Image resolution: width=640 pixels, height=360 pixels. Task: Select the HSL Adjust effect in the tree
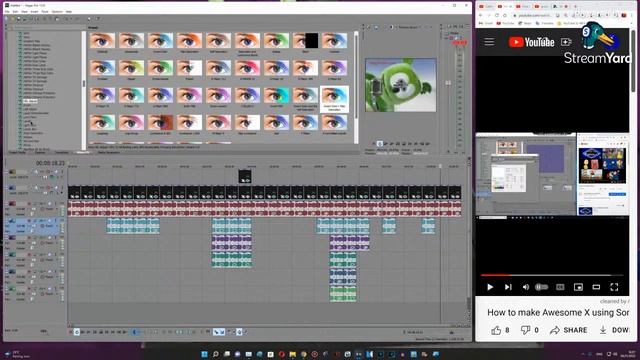pyautogui.click(x=30, y=101)
